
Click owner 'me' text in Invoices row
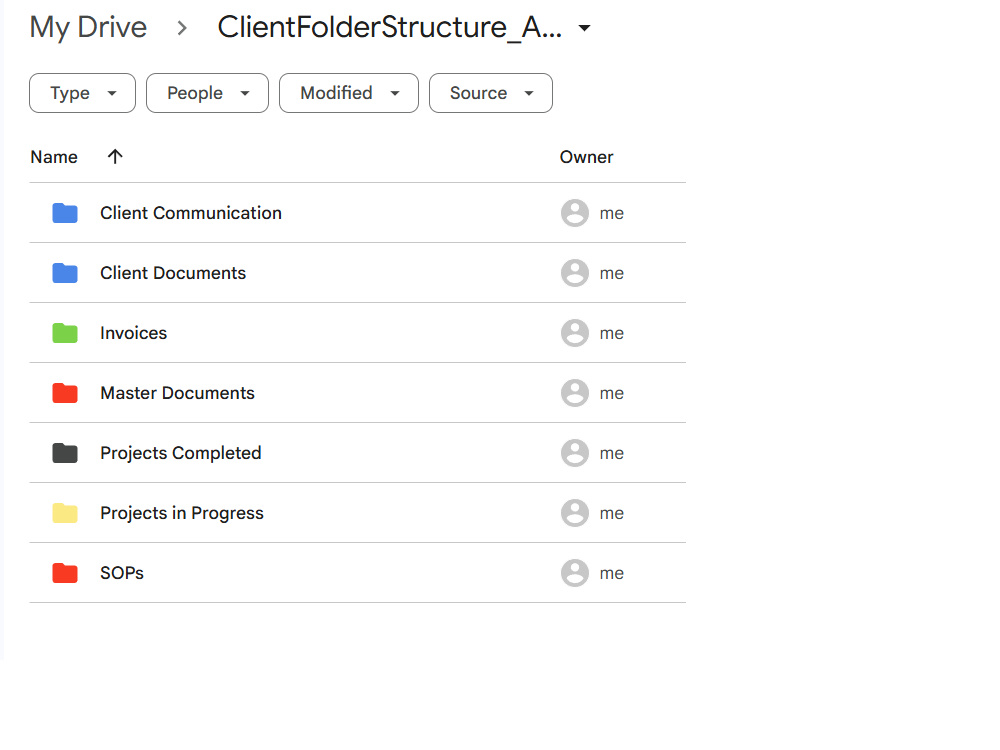(x=612, y=334)
